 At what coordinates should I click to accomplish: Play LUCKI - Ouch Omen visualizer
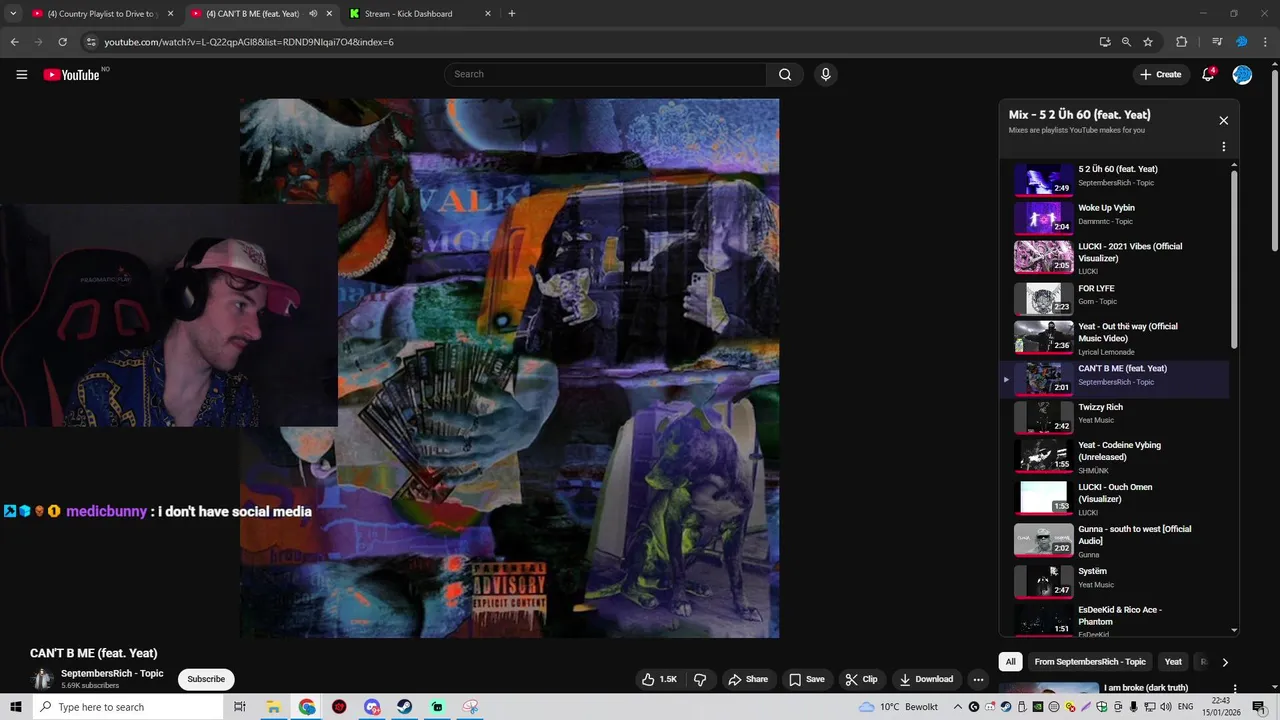(1114, 499)
